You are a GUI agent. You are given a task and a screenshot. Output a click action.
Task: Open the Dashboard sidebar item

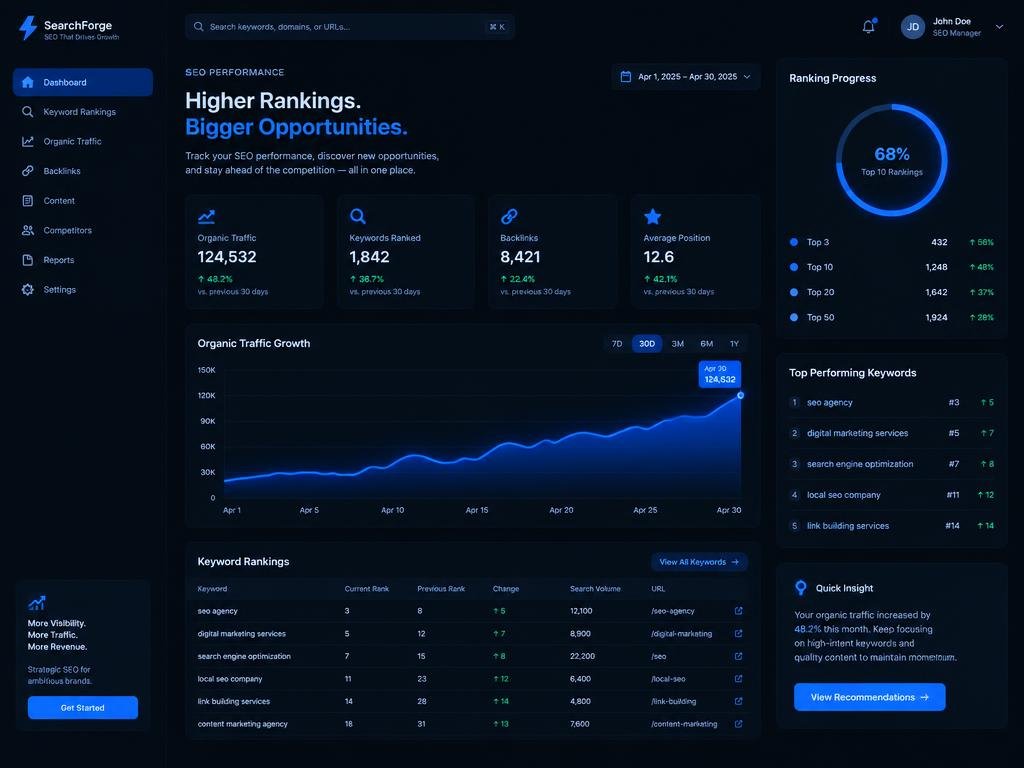click(x=83, y=82)
